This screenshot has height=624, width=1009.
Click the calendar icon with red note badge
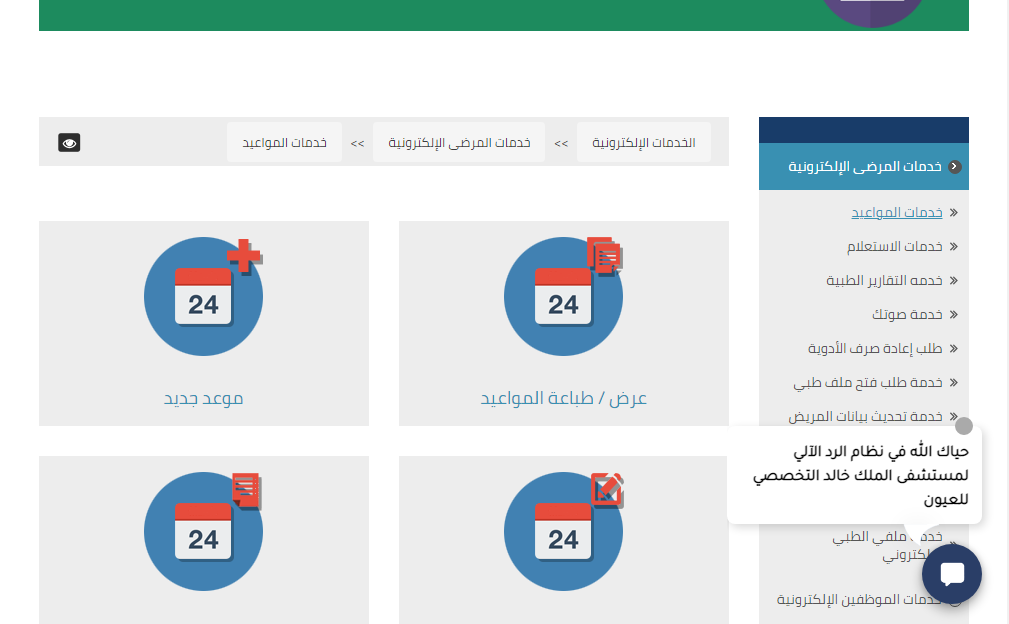(203, 530)
